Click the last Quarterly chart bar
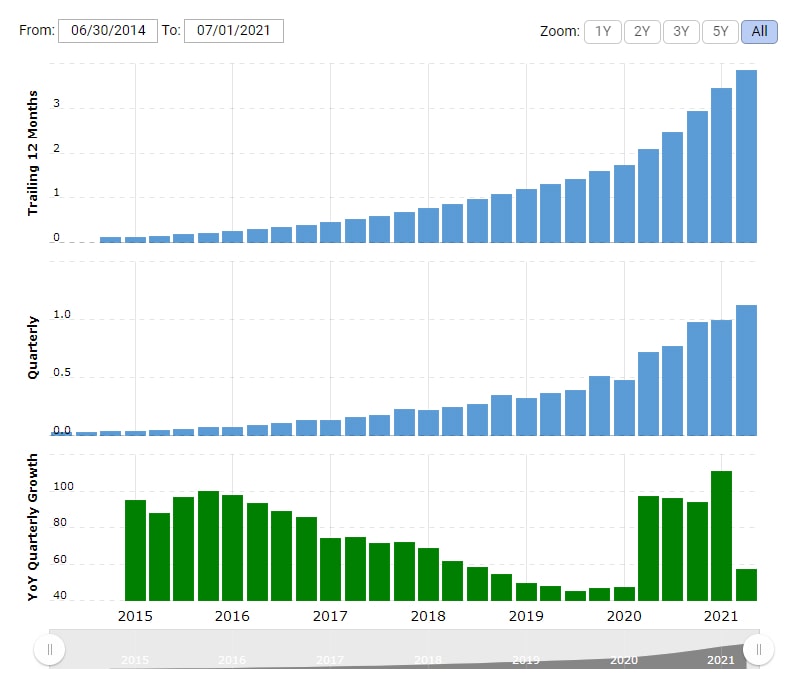 (746, 370)
